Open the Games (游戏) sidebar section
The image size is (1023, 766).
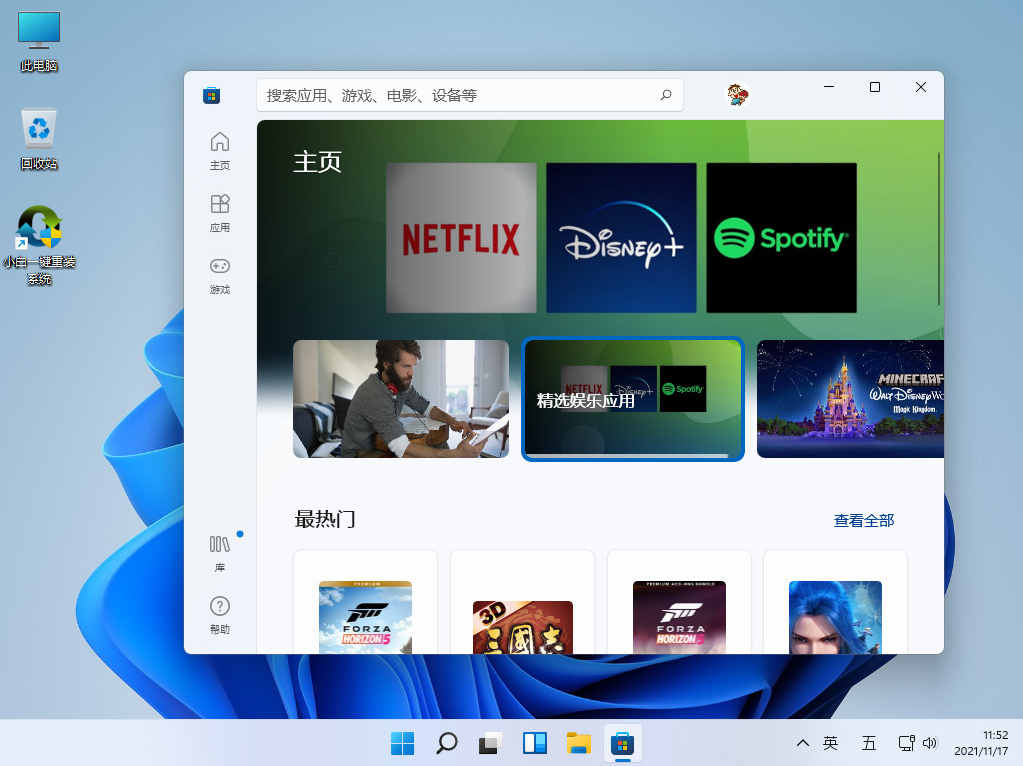(x=220, y=275)
